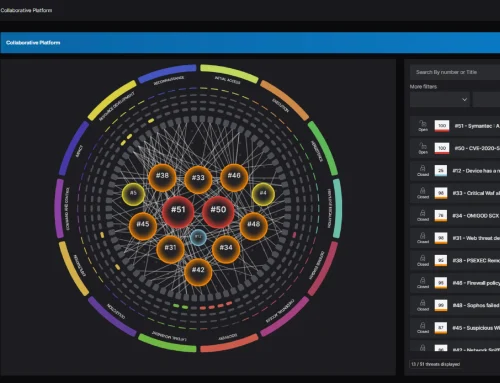
Task: Click the Command and Control ring segment
Action: pos(59,208)
